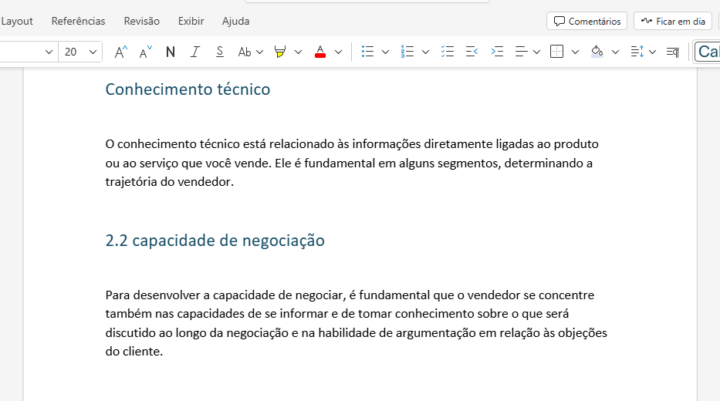Toggle italic formatting

click(x=194, y=51)
